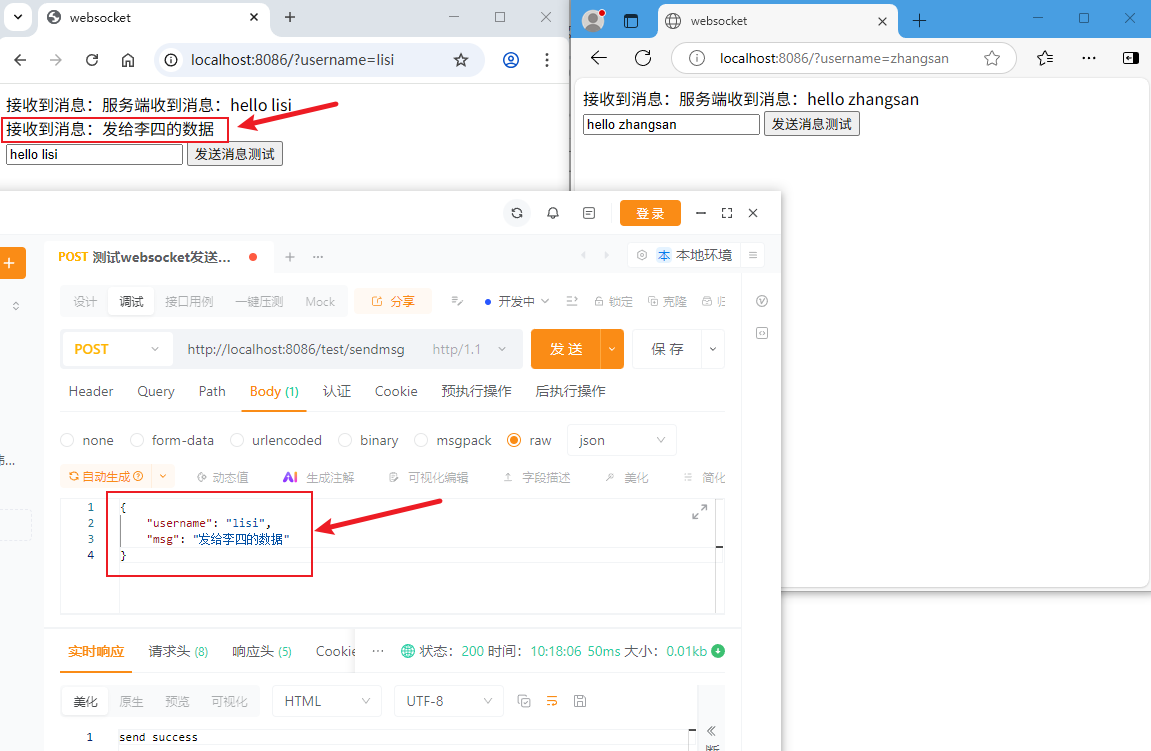The height and width of the screenshot is (751, 1151).
Task: Select binary body type radio
Action: tap(345, 440)
